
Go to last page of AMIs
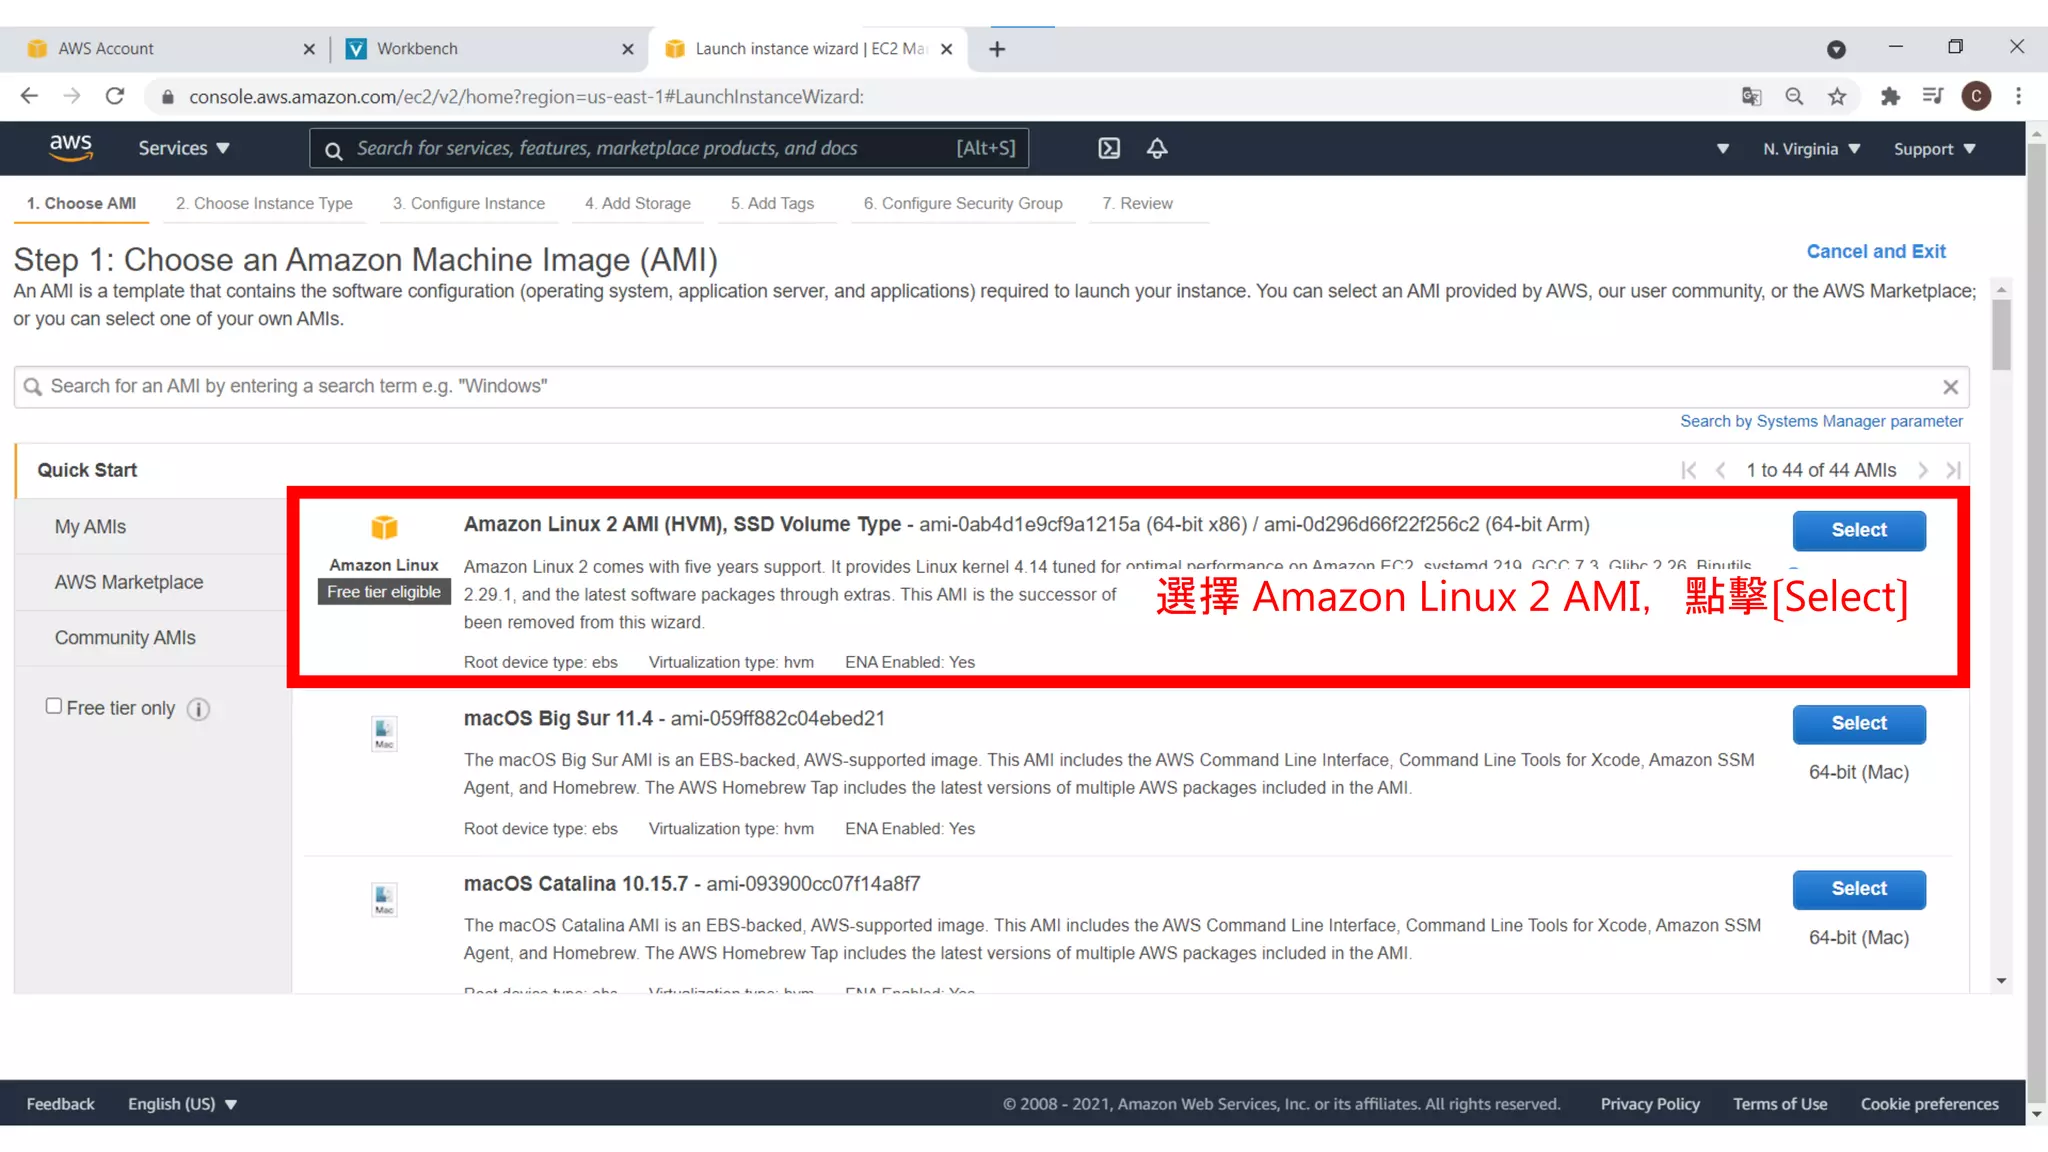click(x=1953, y=470)
